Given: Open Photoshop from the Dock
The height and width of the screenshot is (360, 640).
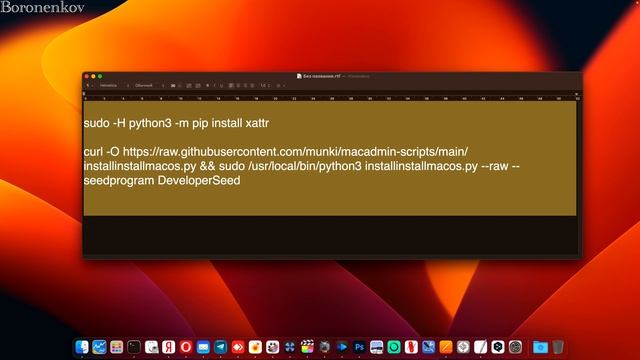Looking at the screenshot, I should tap(359, 347).
